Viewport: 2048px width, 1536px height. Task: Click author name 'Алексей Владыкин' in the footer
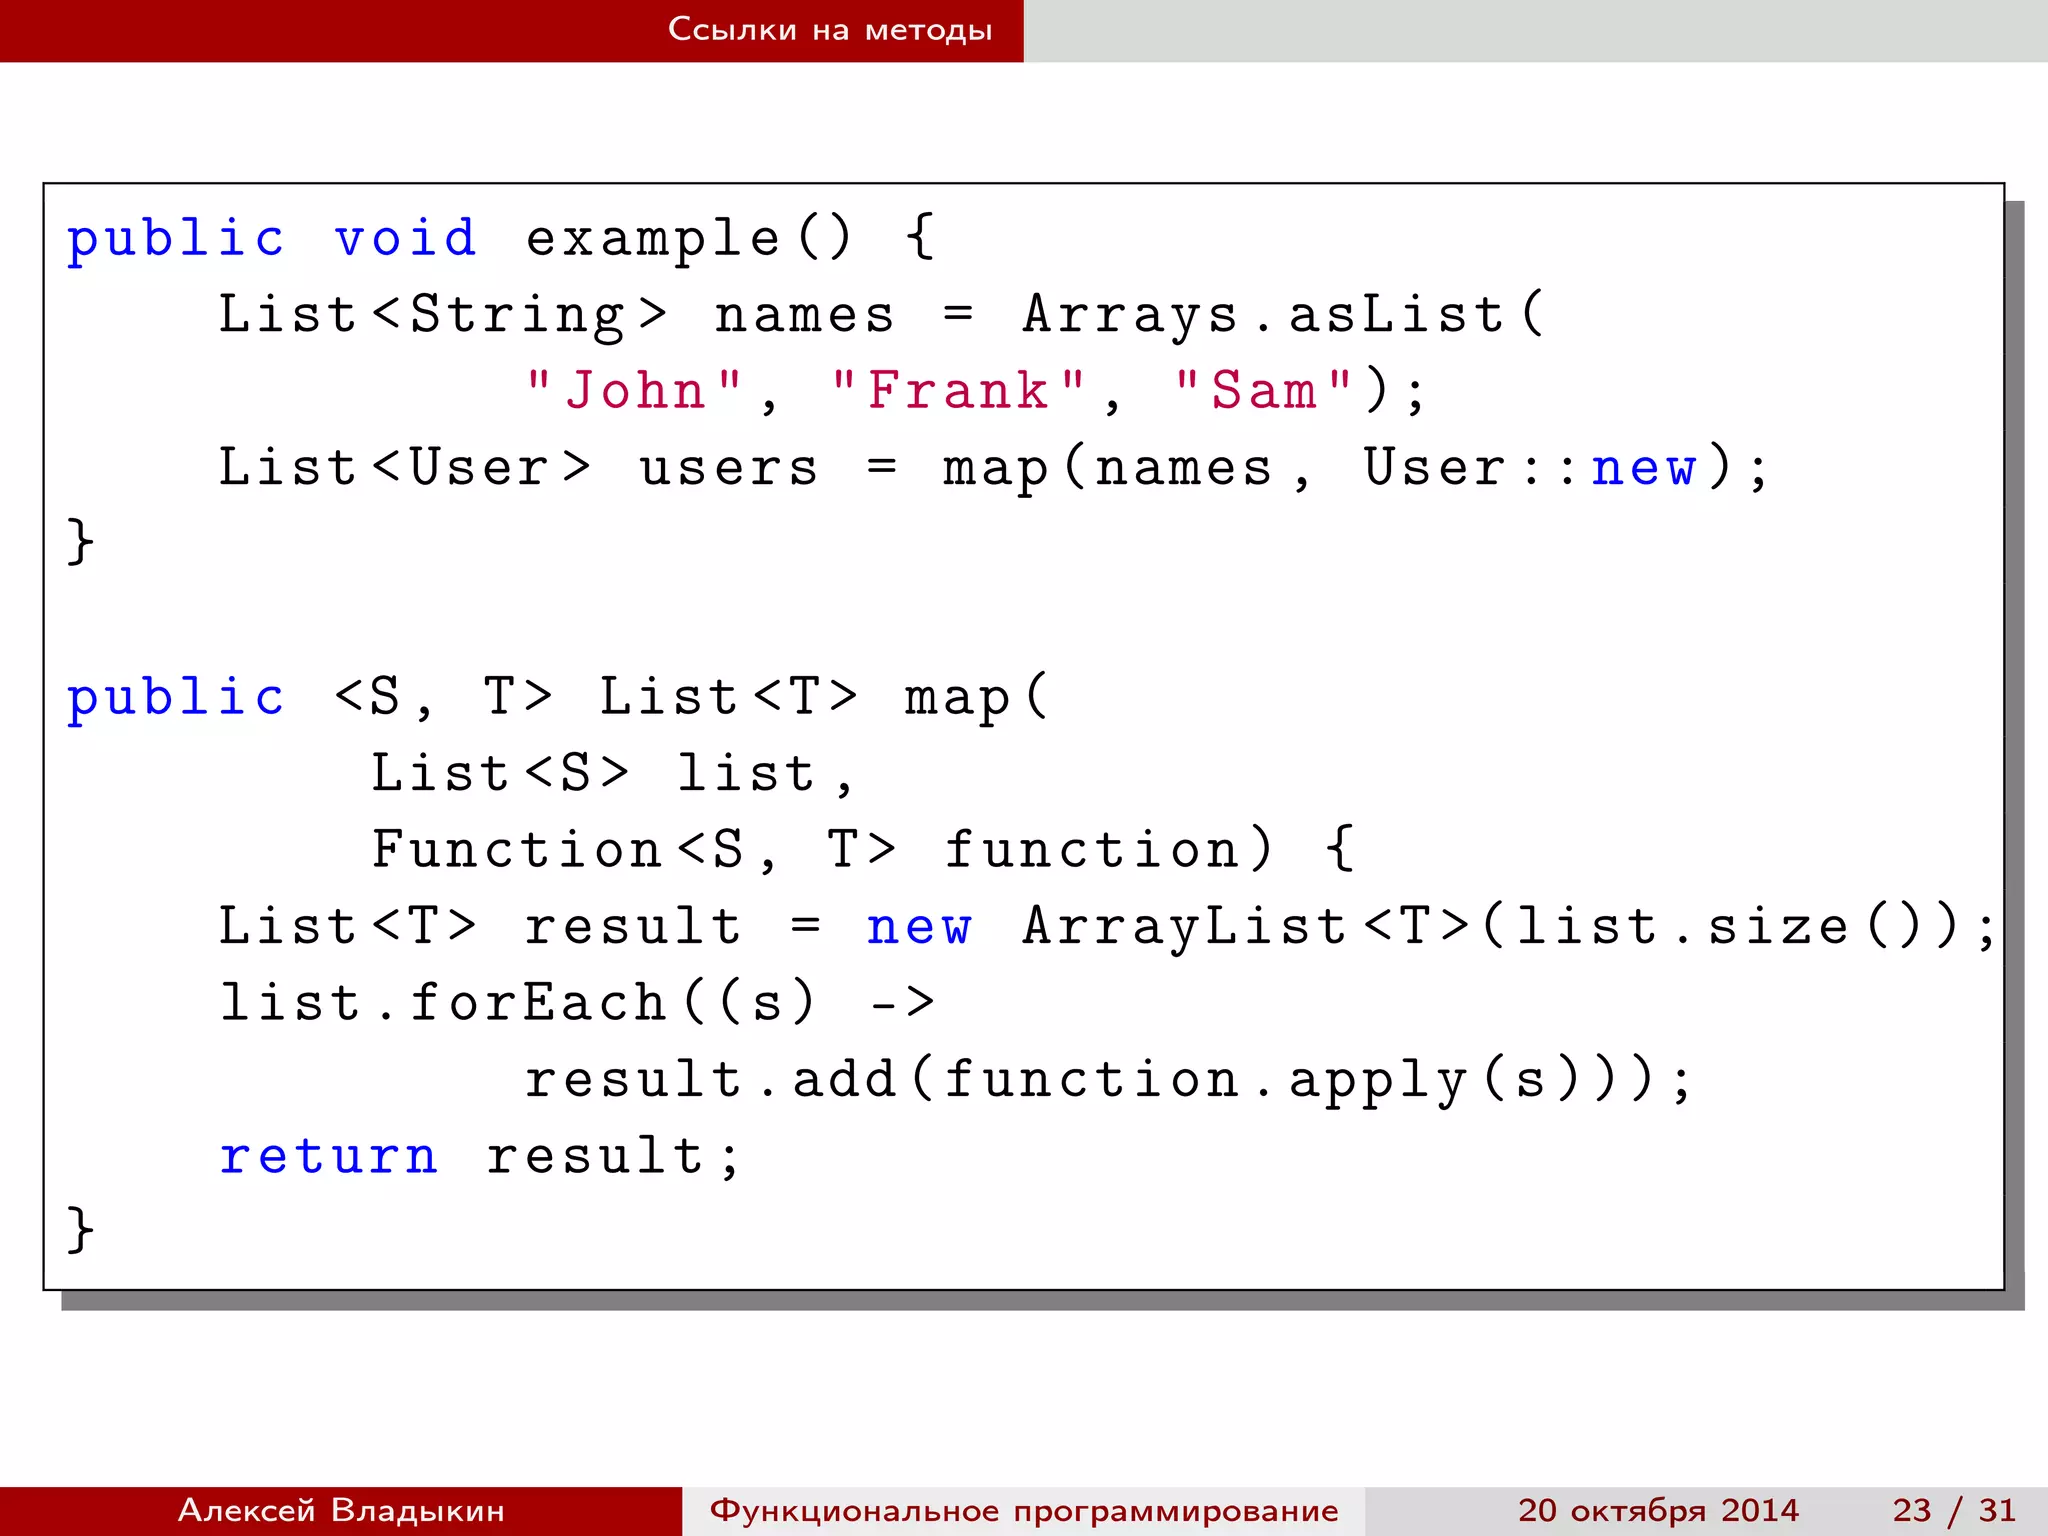point(341,1510)
